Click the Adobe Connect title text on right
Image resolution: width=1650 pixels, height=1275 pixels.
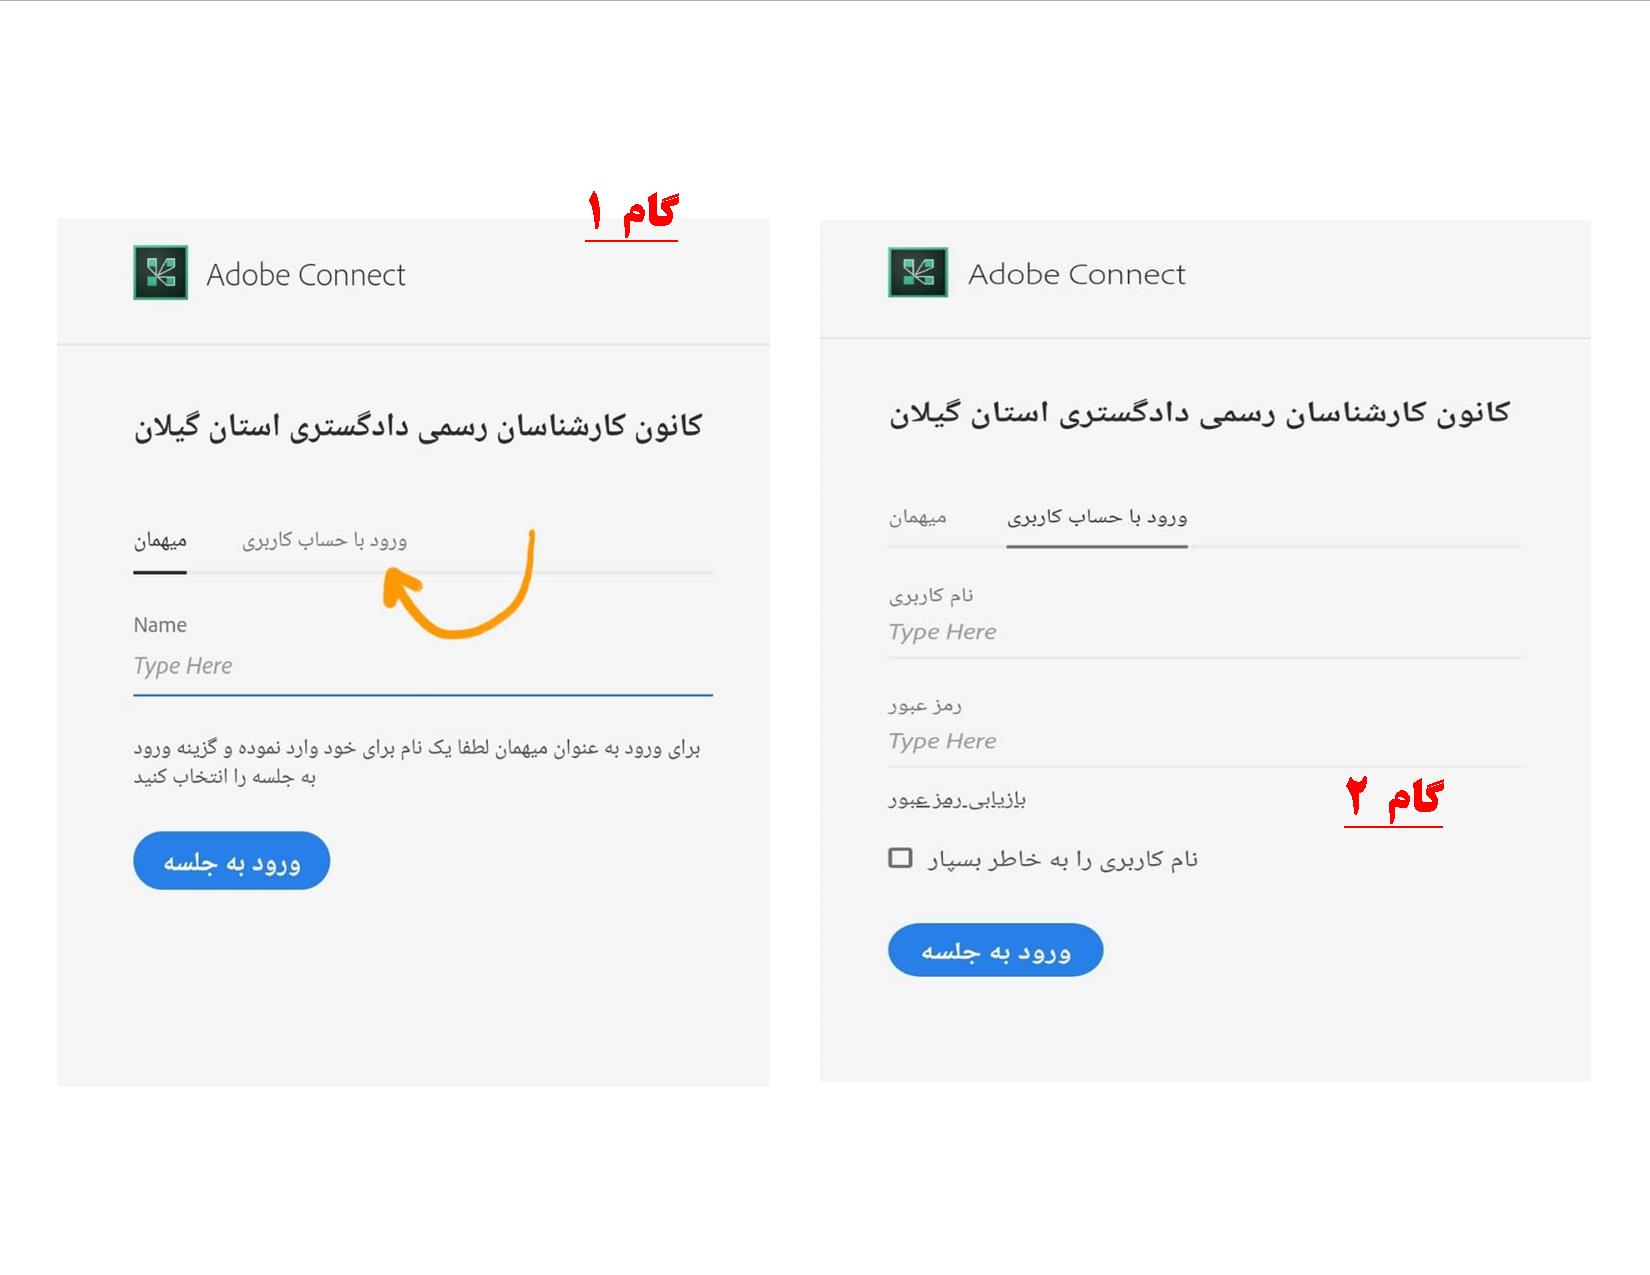[1077, 273]
